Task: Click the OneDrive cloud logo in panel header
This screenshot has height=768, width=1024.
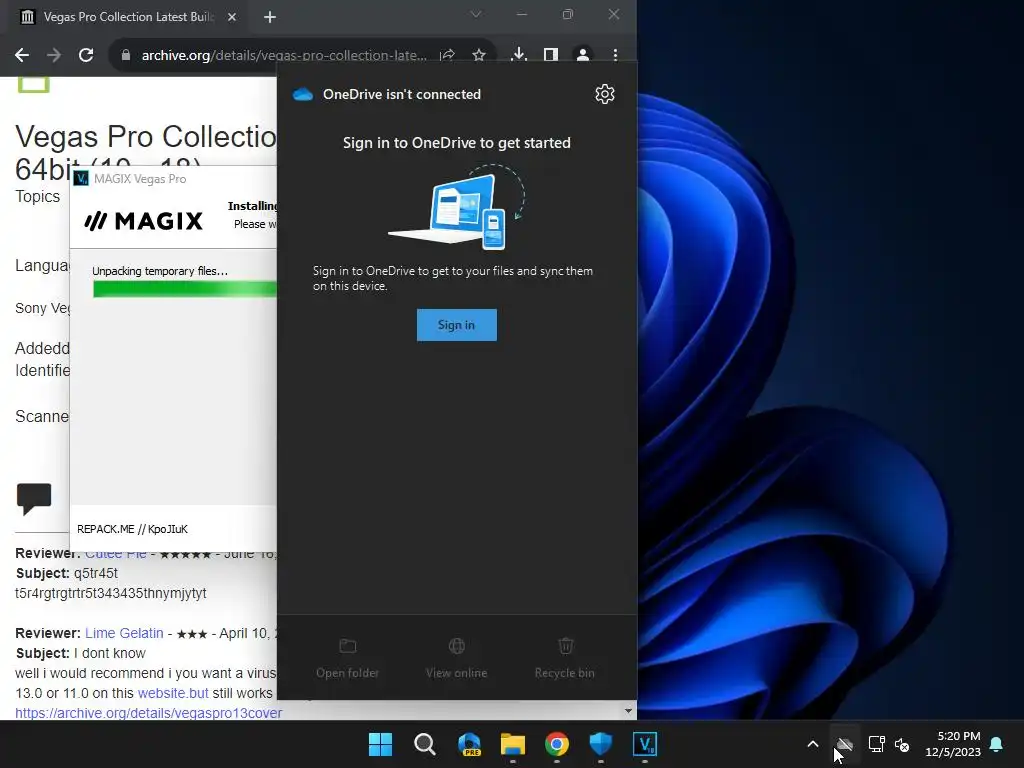Action: tap(303, 95)
